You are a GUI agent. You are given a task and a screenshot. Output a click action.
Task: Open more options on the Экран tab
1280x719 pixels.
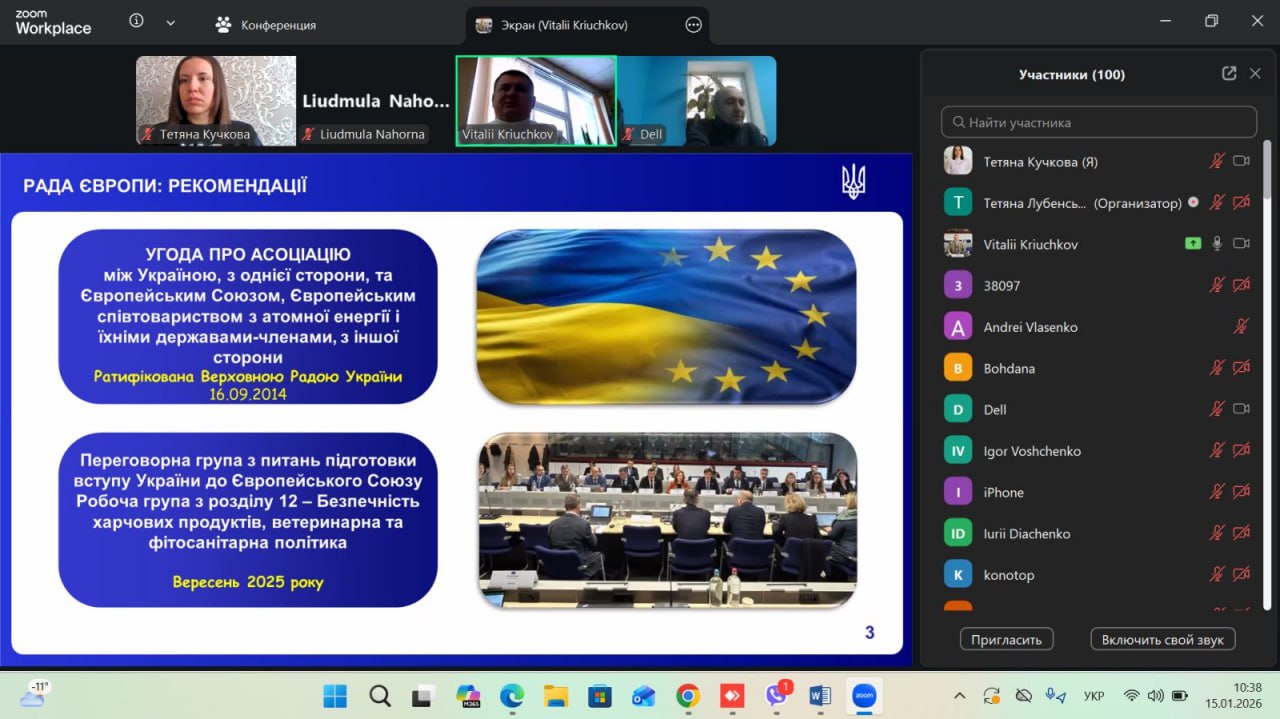coord(693,25)
